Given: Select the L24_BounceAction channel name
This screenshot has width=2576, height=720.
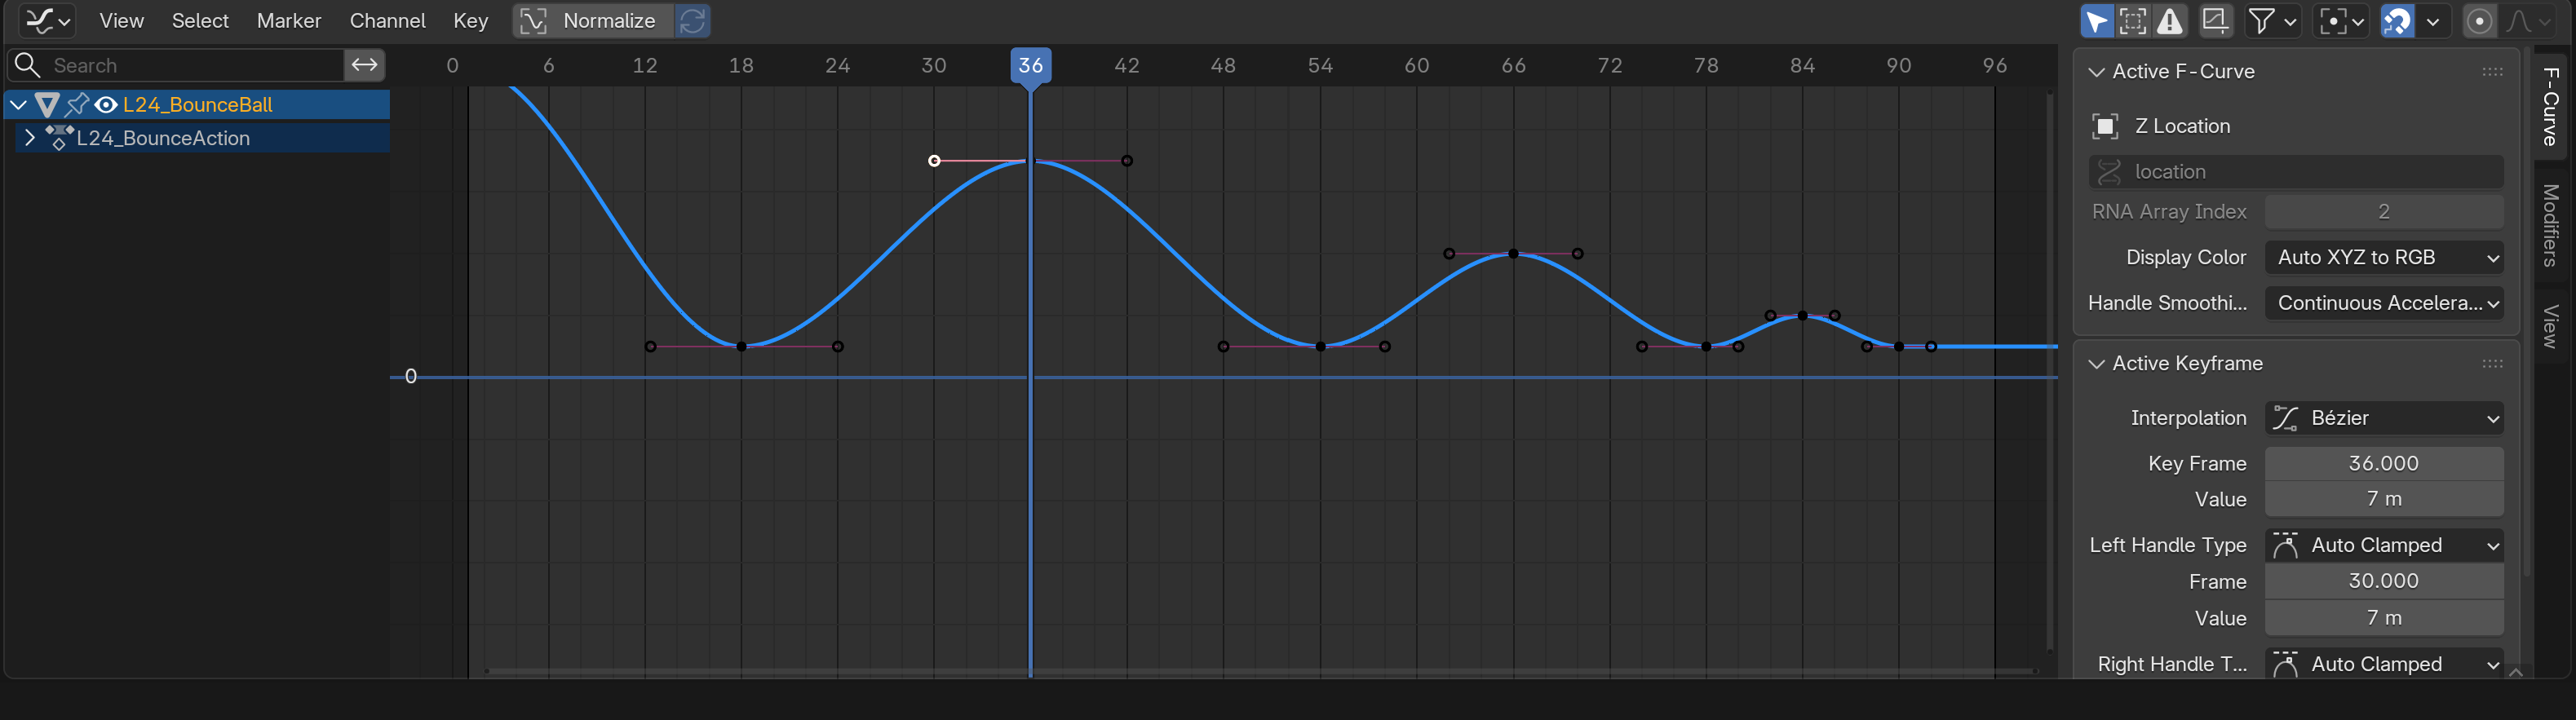Looking at the screenshot, I should coord(163,138).
